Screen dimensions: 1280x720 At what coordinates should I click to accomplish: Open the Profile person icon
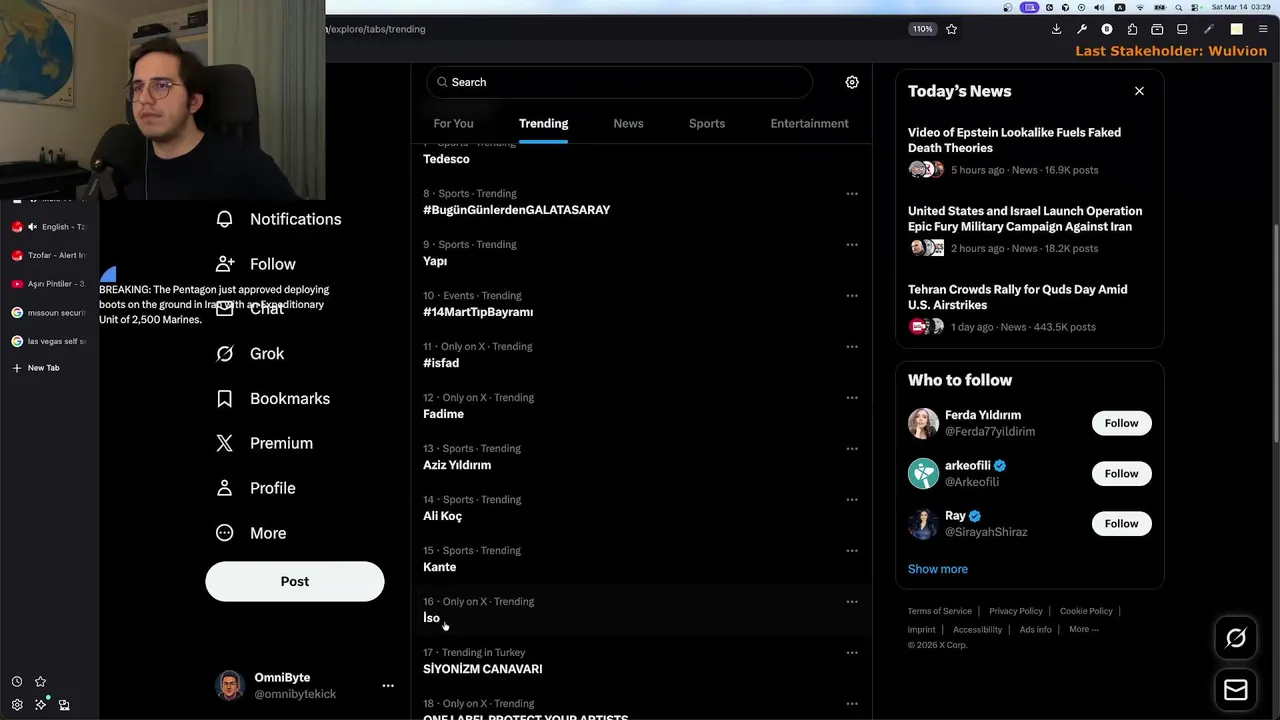[x=225, y=488]
